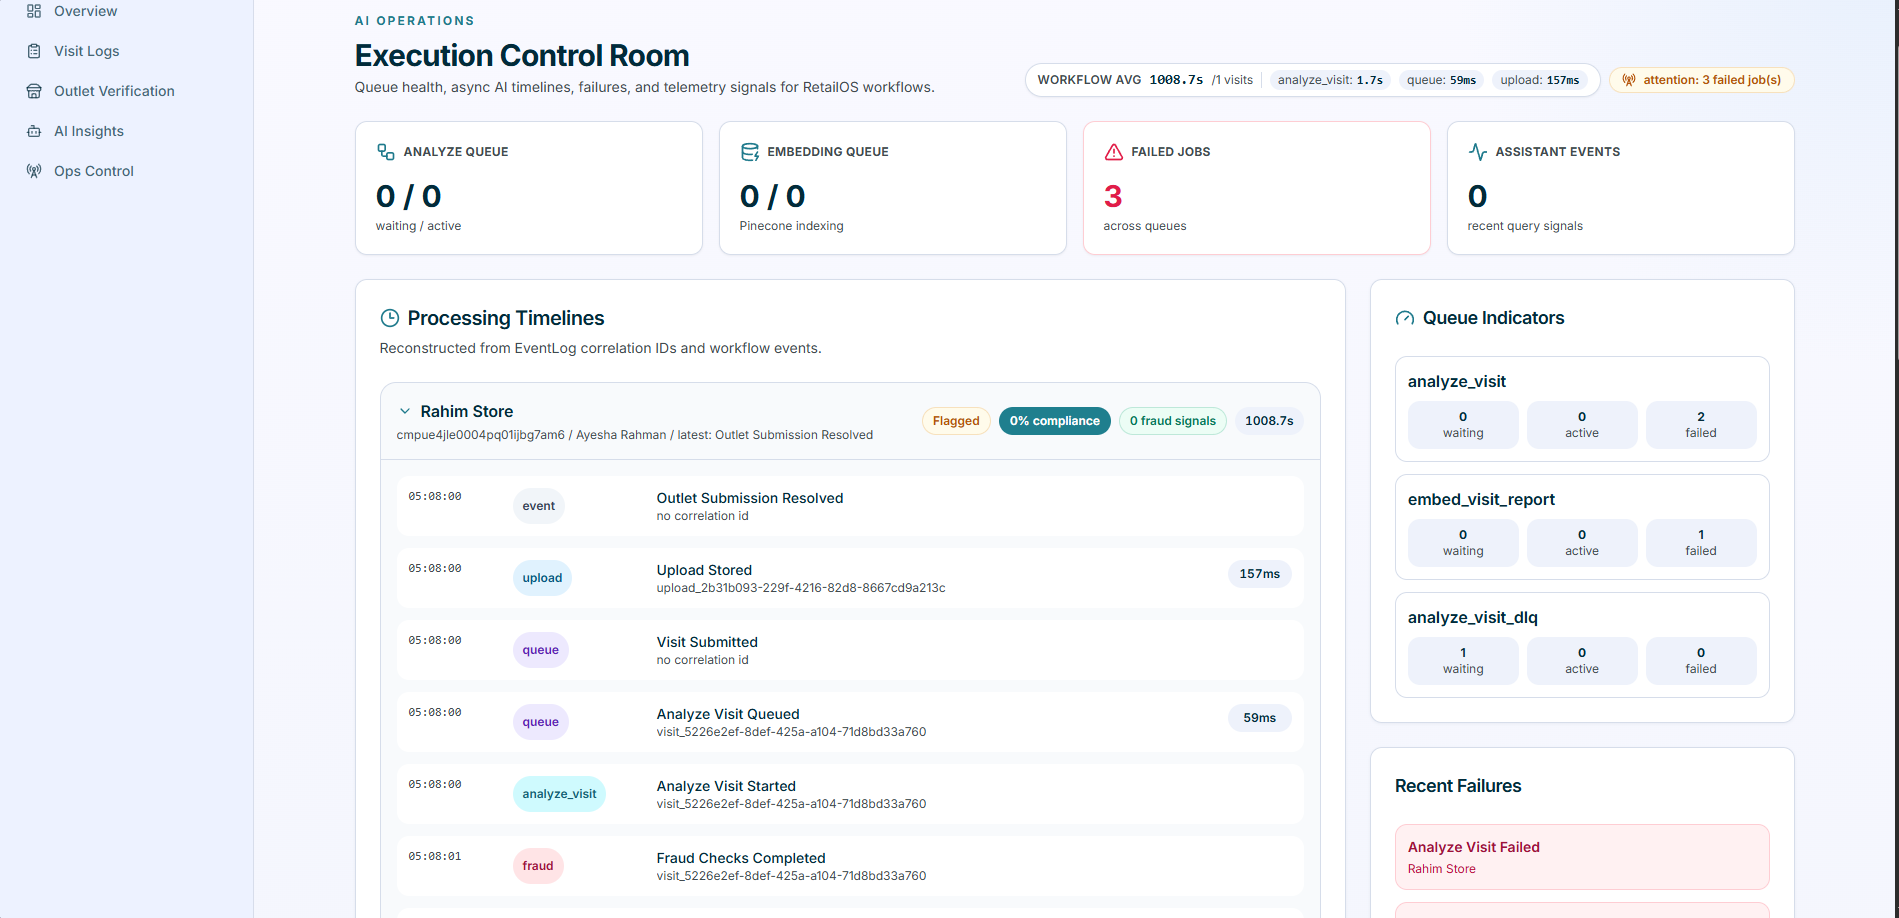
Task: Click the embed_visit_report 0 active counter
Action: point(1582,543)
